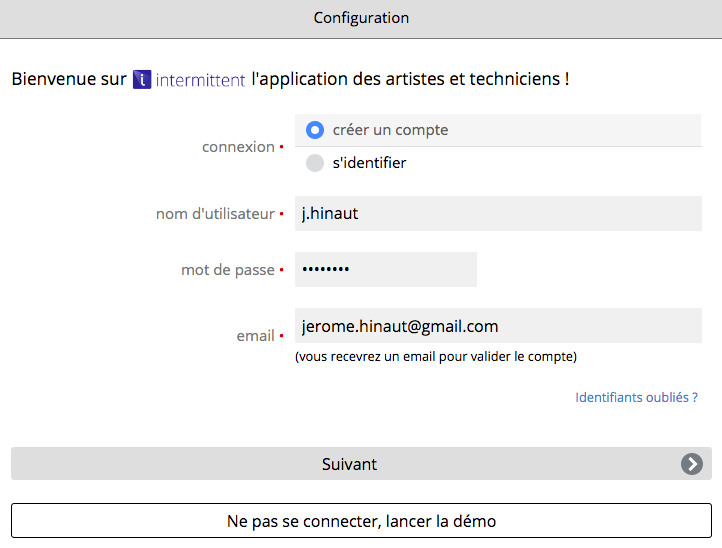The width and height of the screenshot is (722, 548).
Task: Click the email validation note under email field
Action: pyautogui.click(x=436, y=357)
